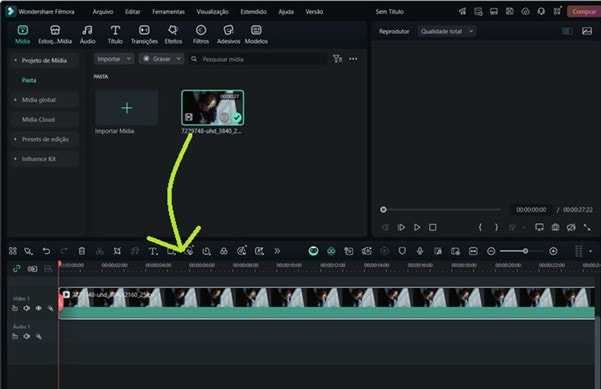The width and height of the screenshot is (601, 389).
Task: Lock the Vídeo 1 track folder icon
Action: tap(15, 308)
